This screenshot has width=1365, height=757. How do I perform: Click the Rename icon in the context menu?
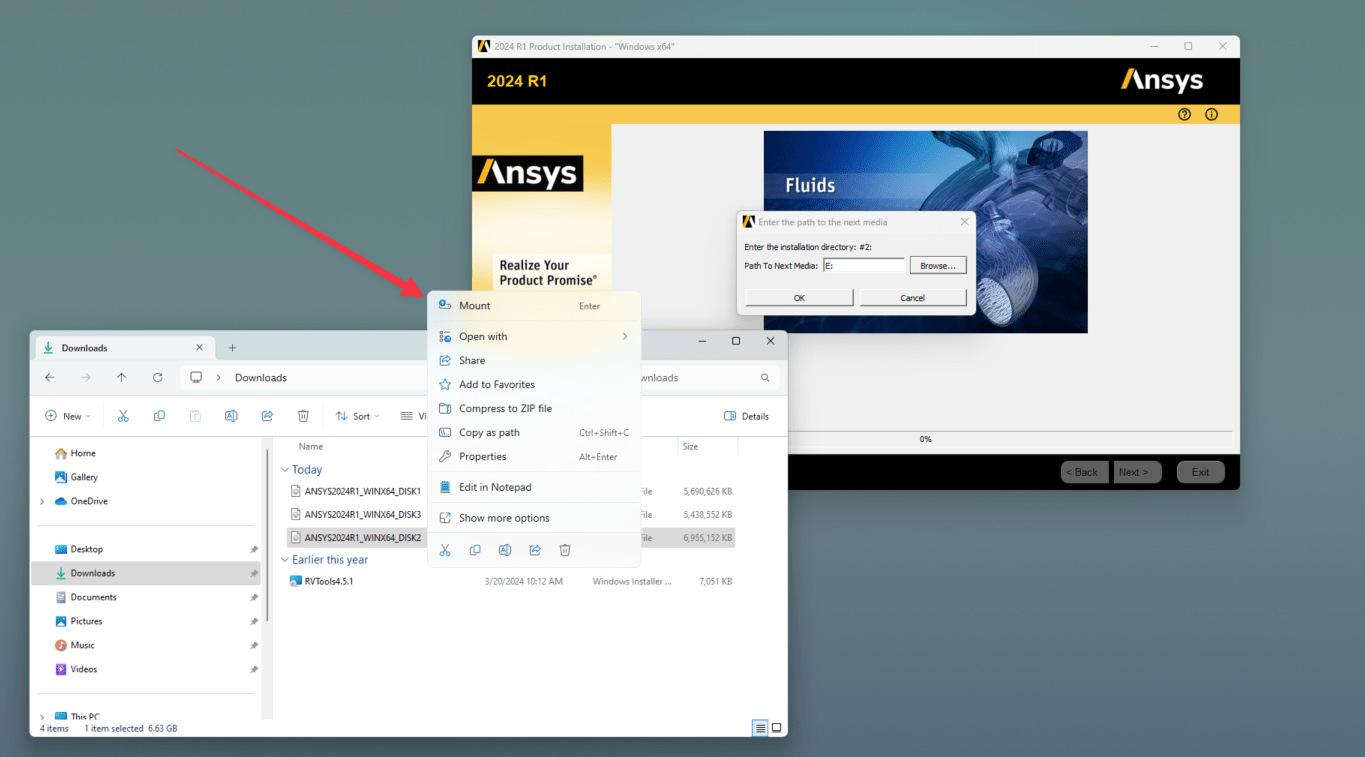(x=505, y=550)
